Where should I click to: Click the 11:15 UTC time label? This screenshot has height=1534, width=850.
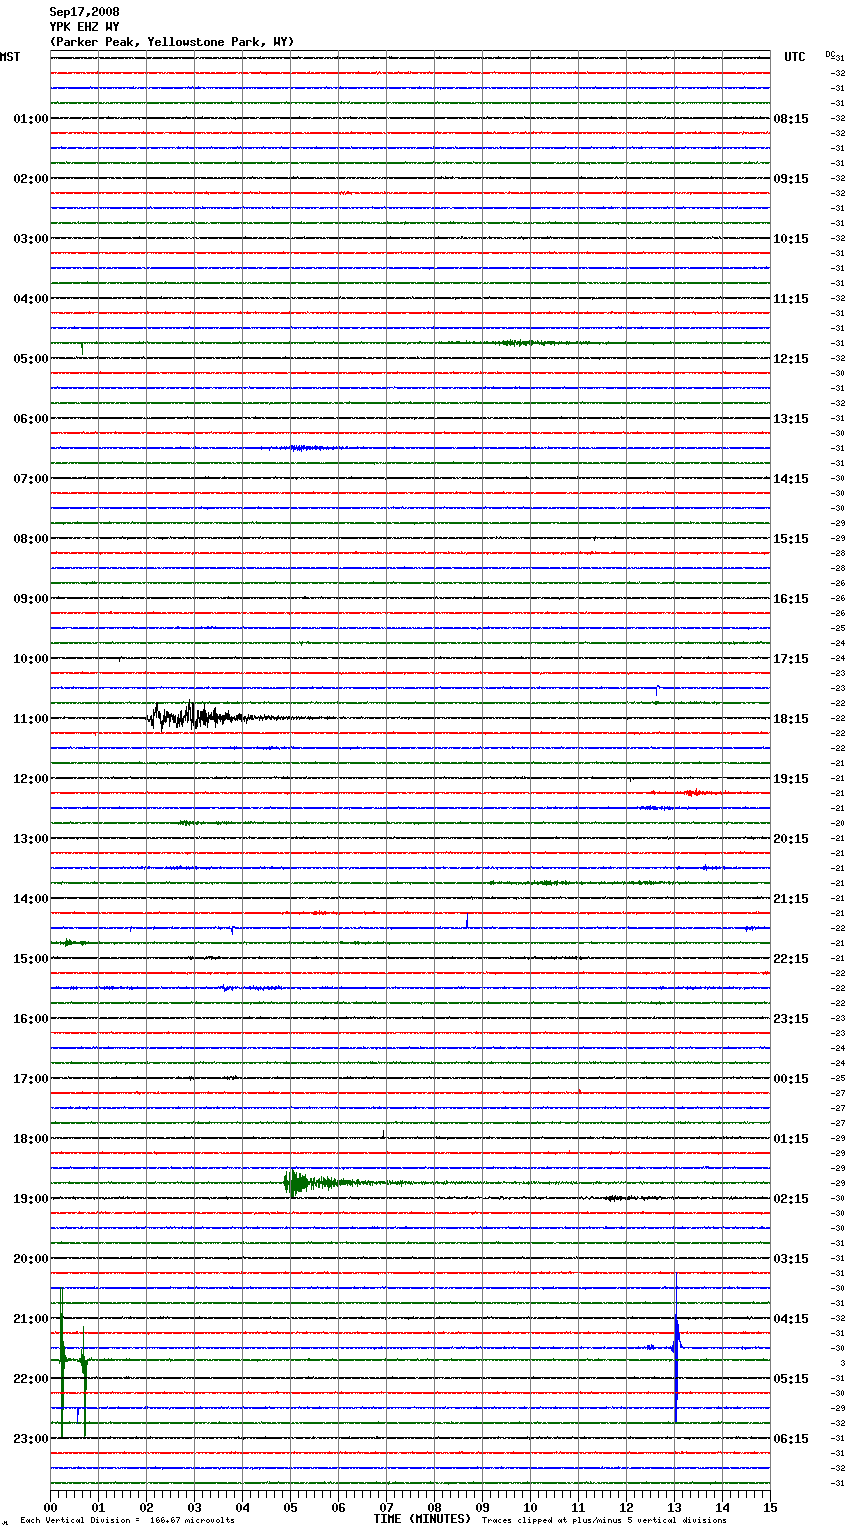[x=791, y=299]
